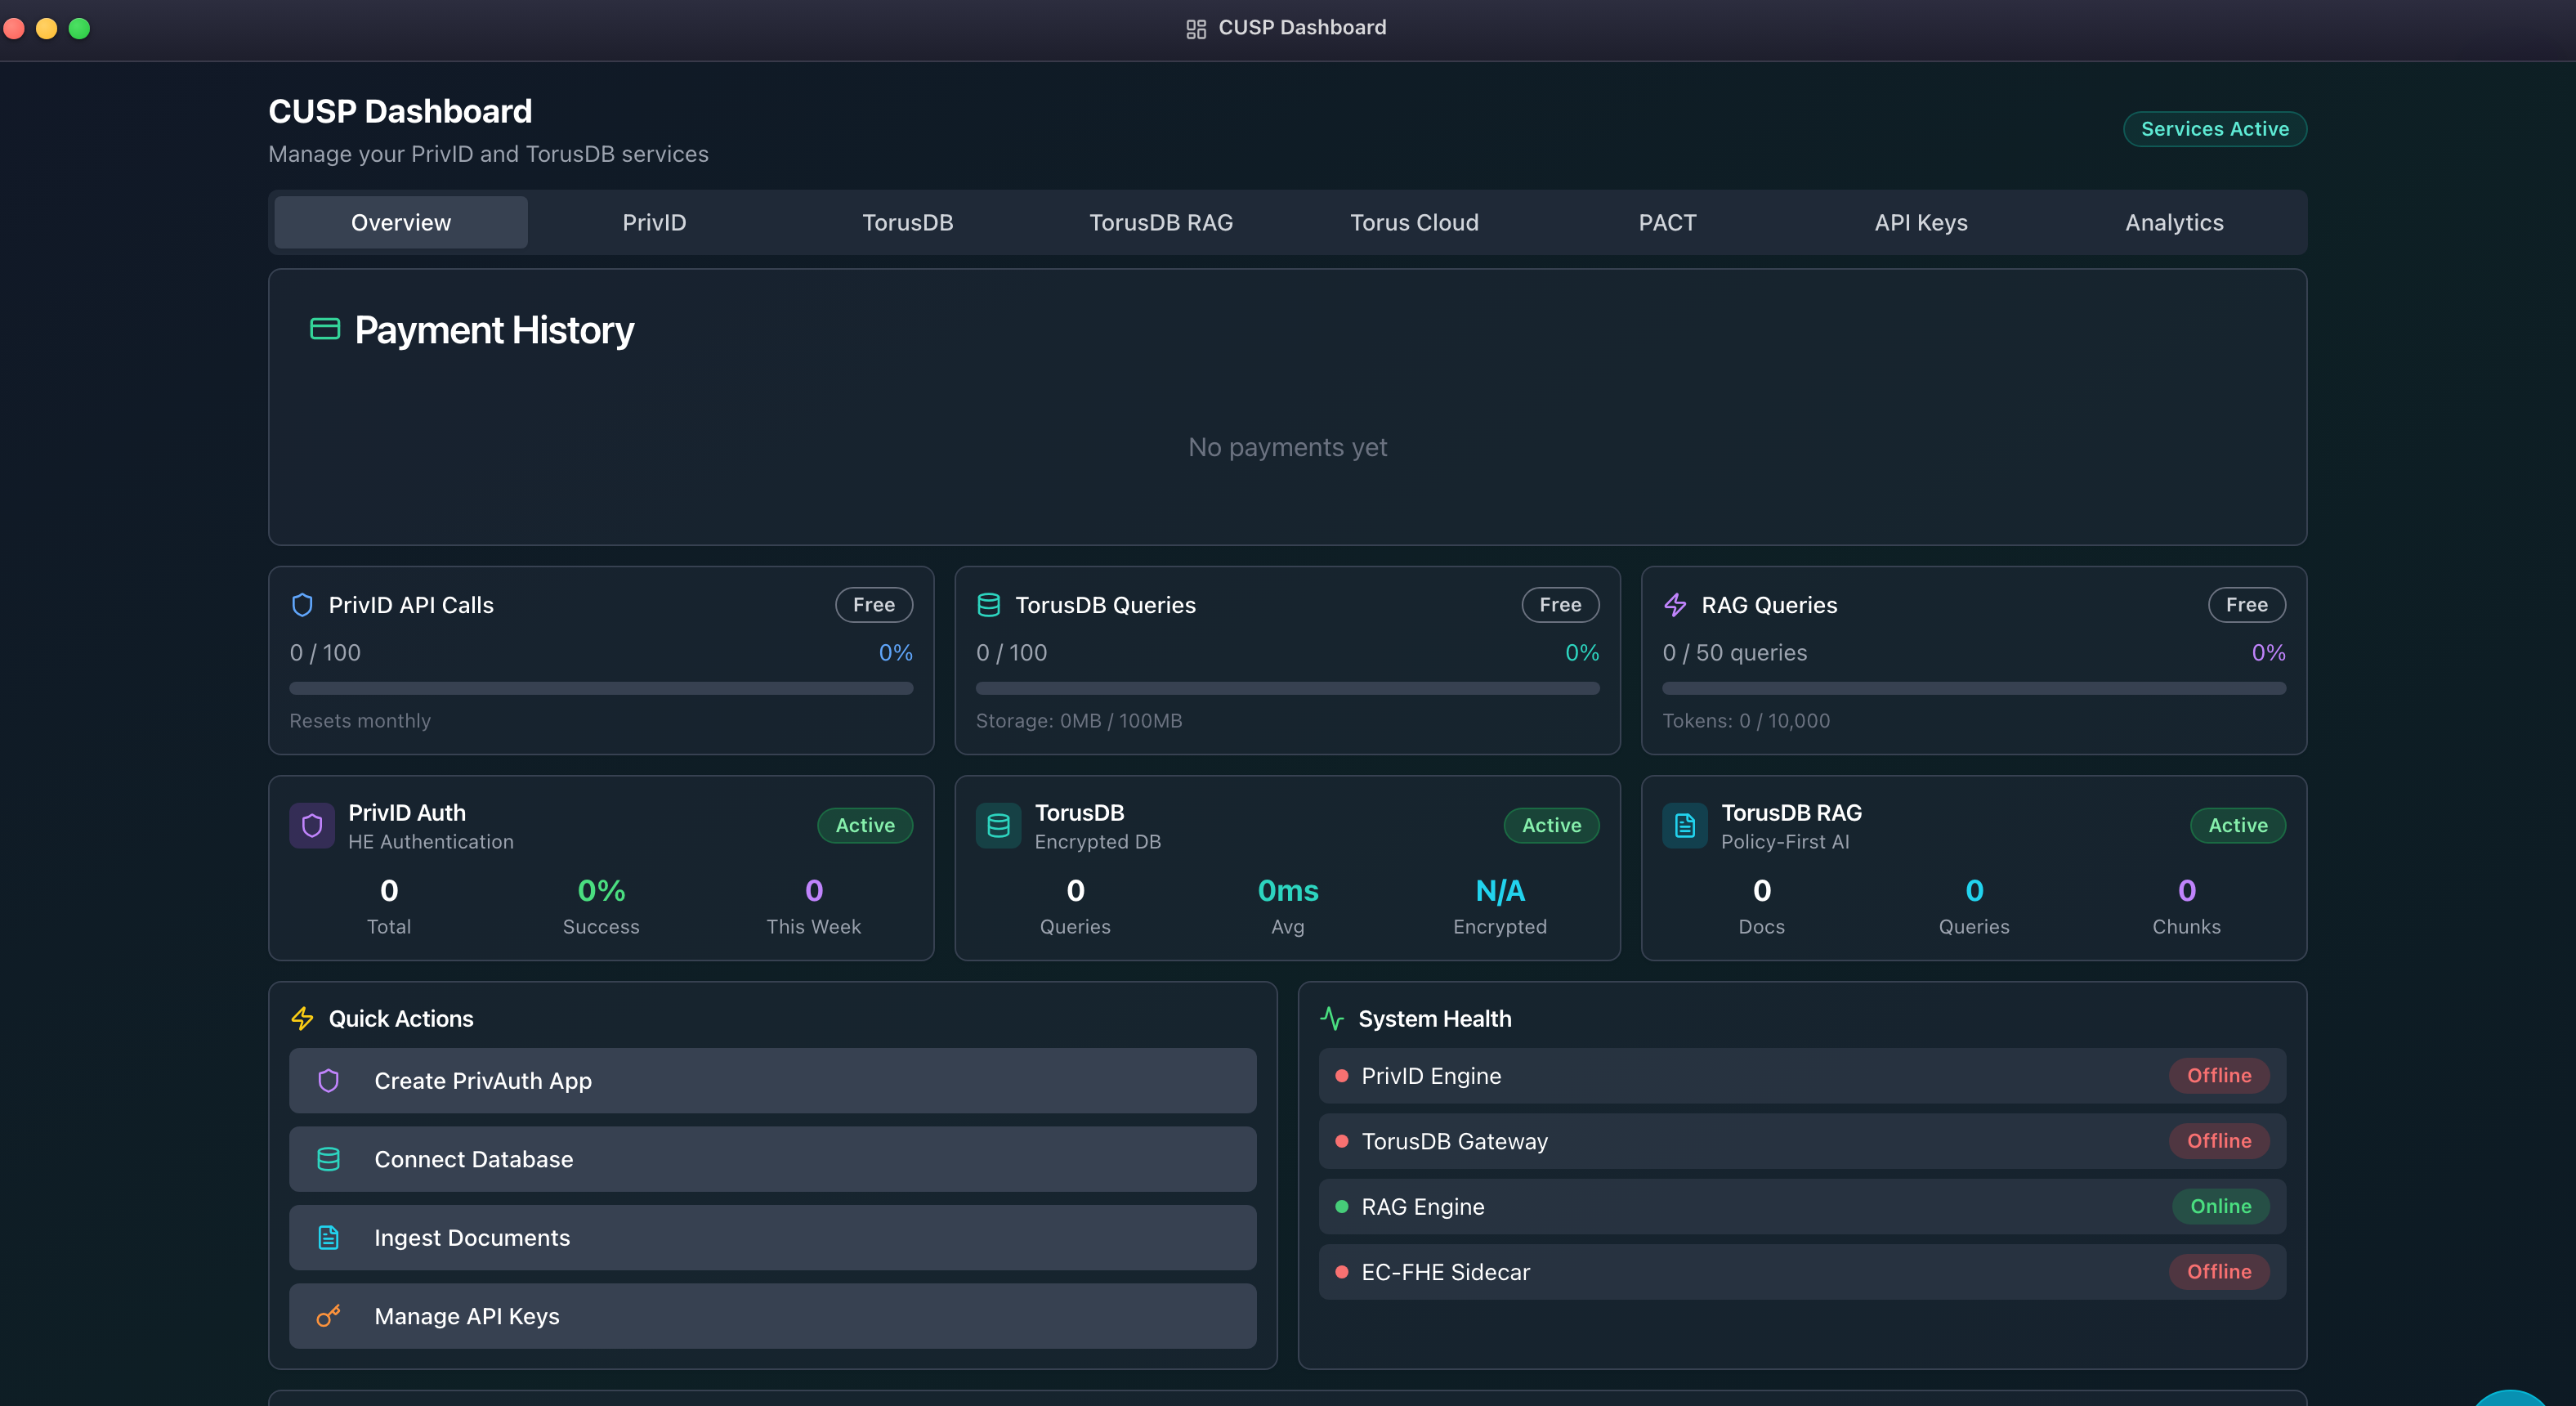Click the 'Policy-First AI' subtitle
2576x1406 pixels.
pyautogui.click(x=1785, y=842)
